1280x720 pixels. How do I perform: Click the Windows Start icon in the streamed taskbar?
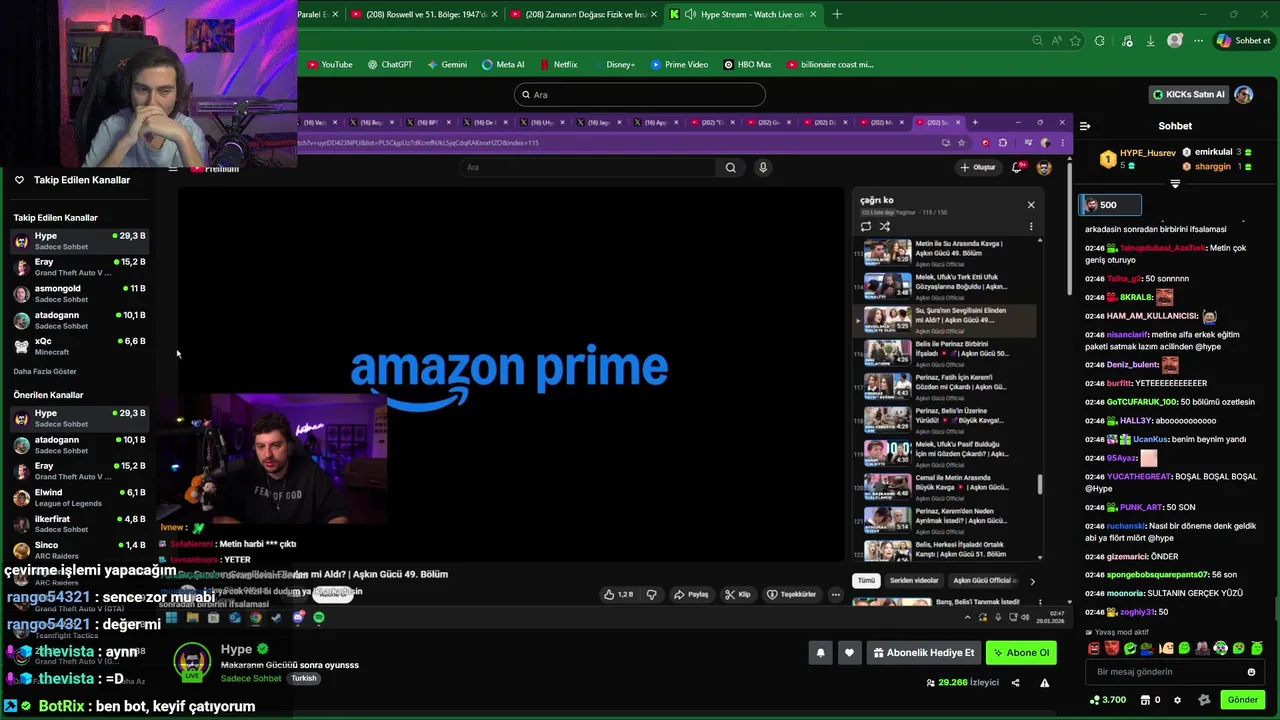coord(171,618)
